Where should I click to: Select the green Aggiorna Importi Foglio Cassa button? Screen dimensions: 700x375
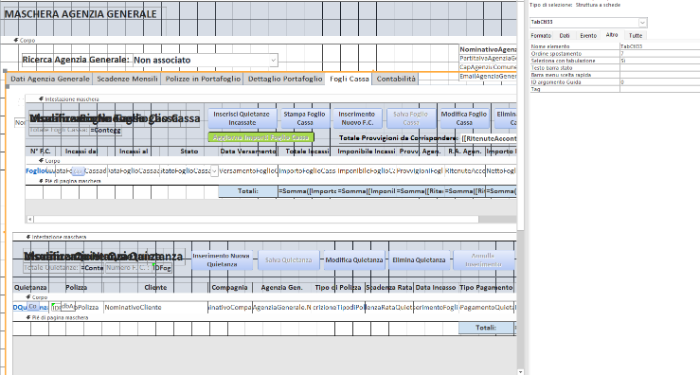click(x=261, y=138)
